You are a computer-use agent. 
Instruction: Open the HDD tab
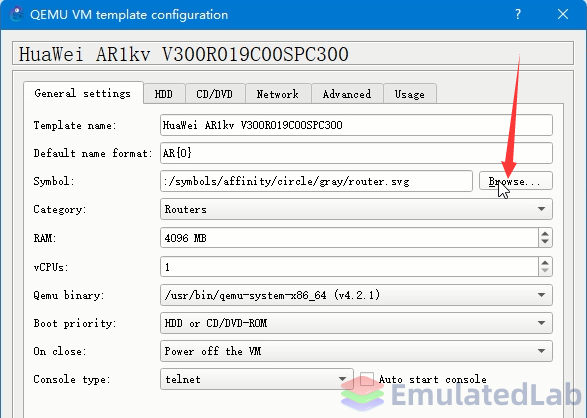164,94
